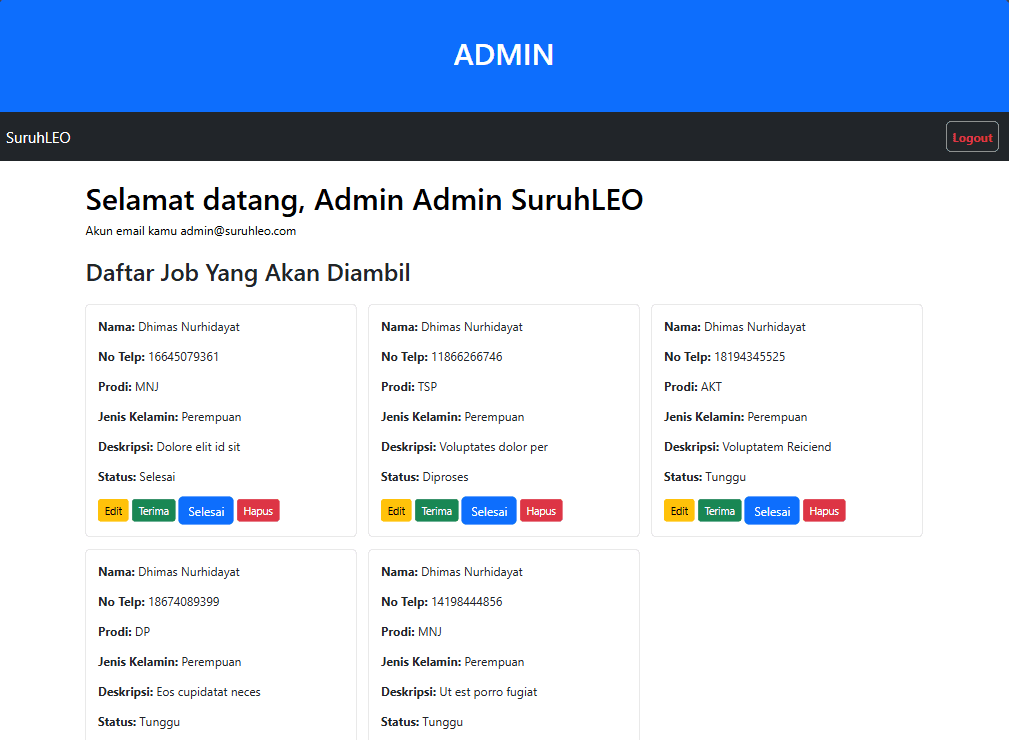The width and height of the screenshot is (1009, 740).
Task: Click Selesai on the TSP prodi job
Action: pos(489,511)
